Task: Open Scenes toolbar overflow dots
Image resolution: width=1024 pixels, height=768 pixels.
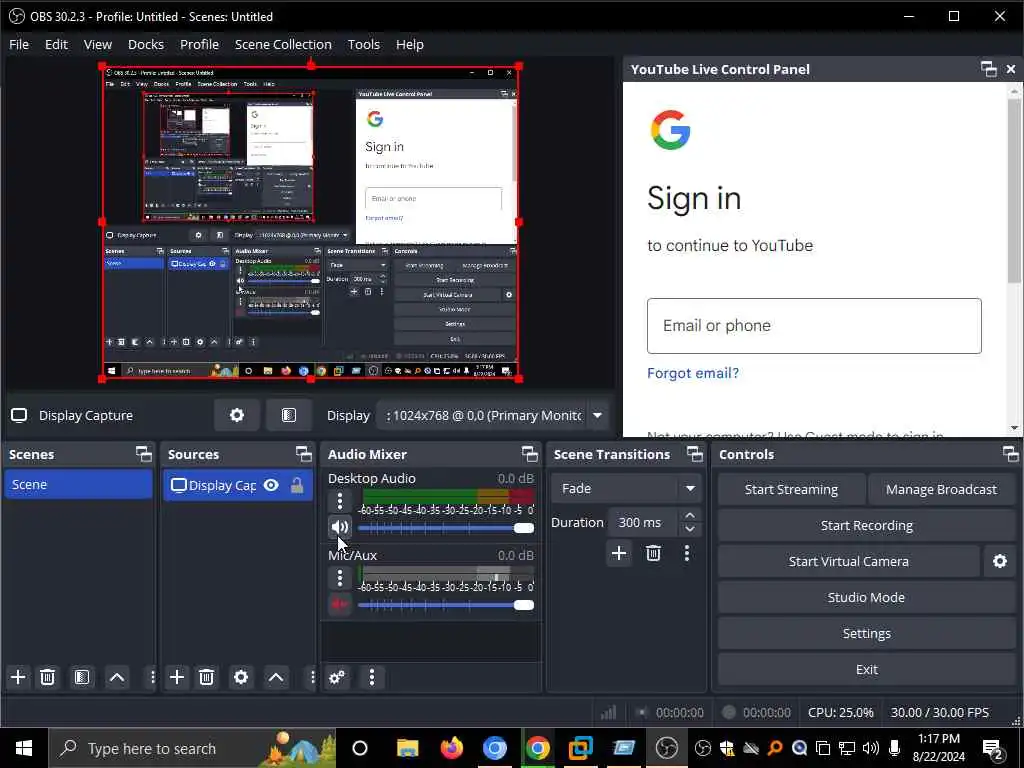Action: pyautogui.click(x=152, y=677)
